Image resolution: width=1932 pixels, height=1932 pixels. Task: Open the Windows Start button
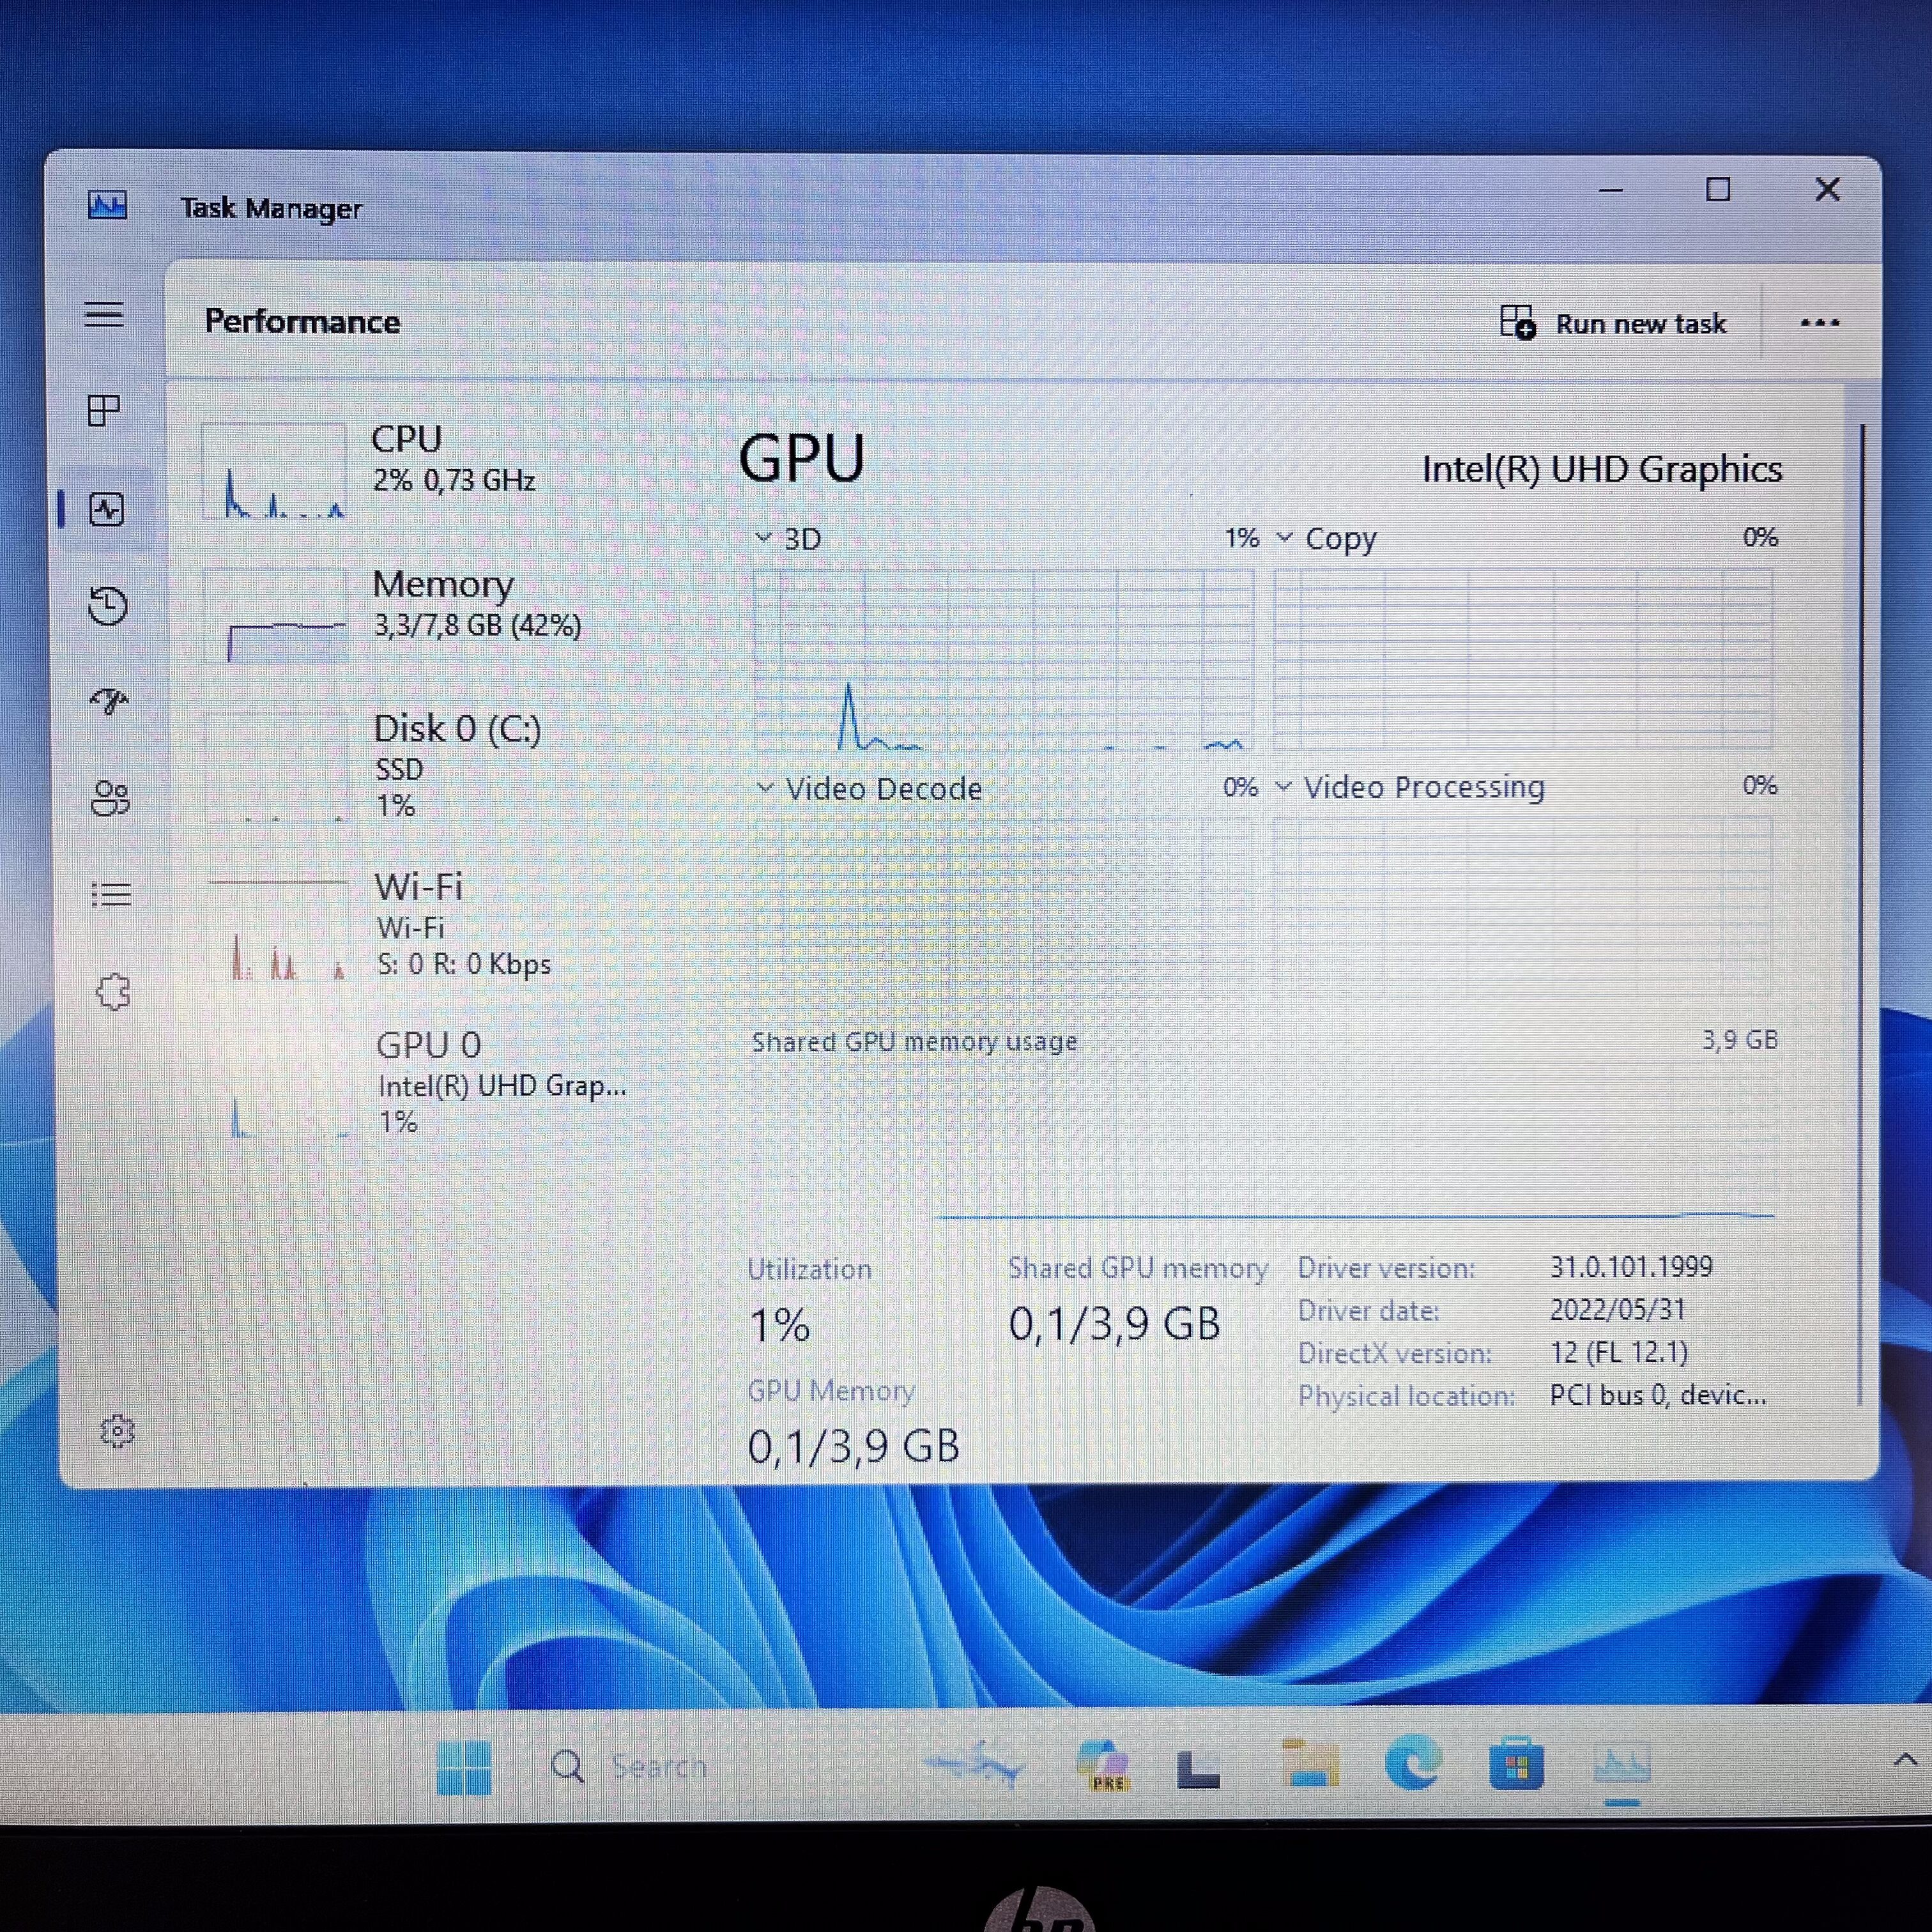(464, 1768)
